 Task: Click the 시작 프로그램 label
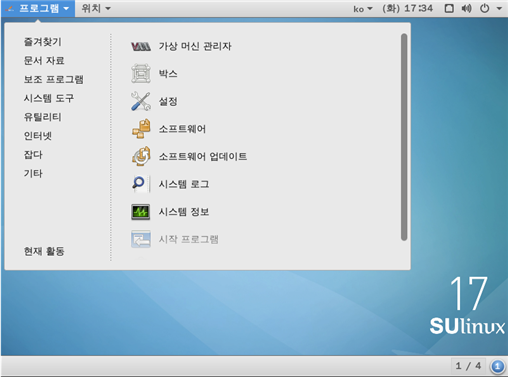[x=188, y=239]
